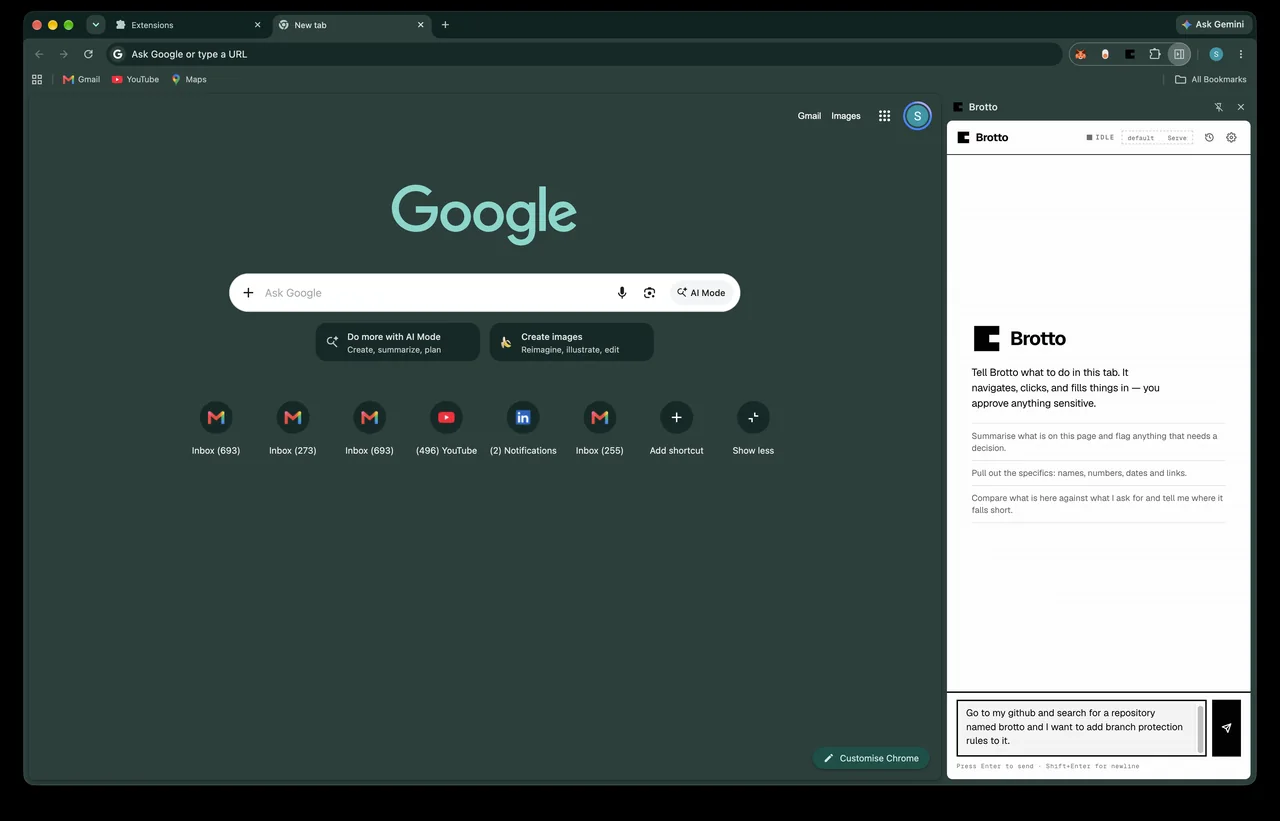
Task: Send the prompt with the arrow button
Action: pos(1226,728)
